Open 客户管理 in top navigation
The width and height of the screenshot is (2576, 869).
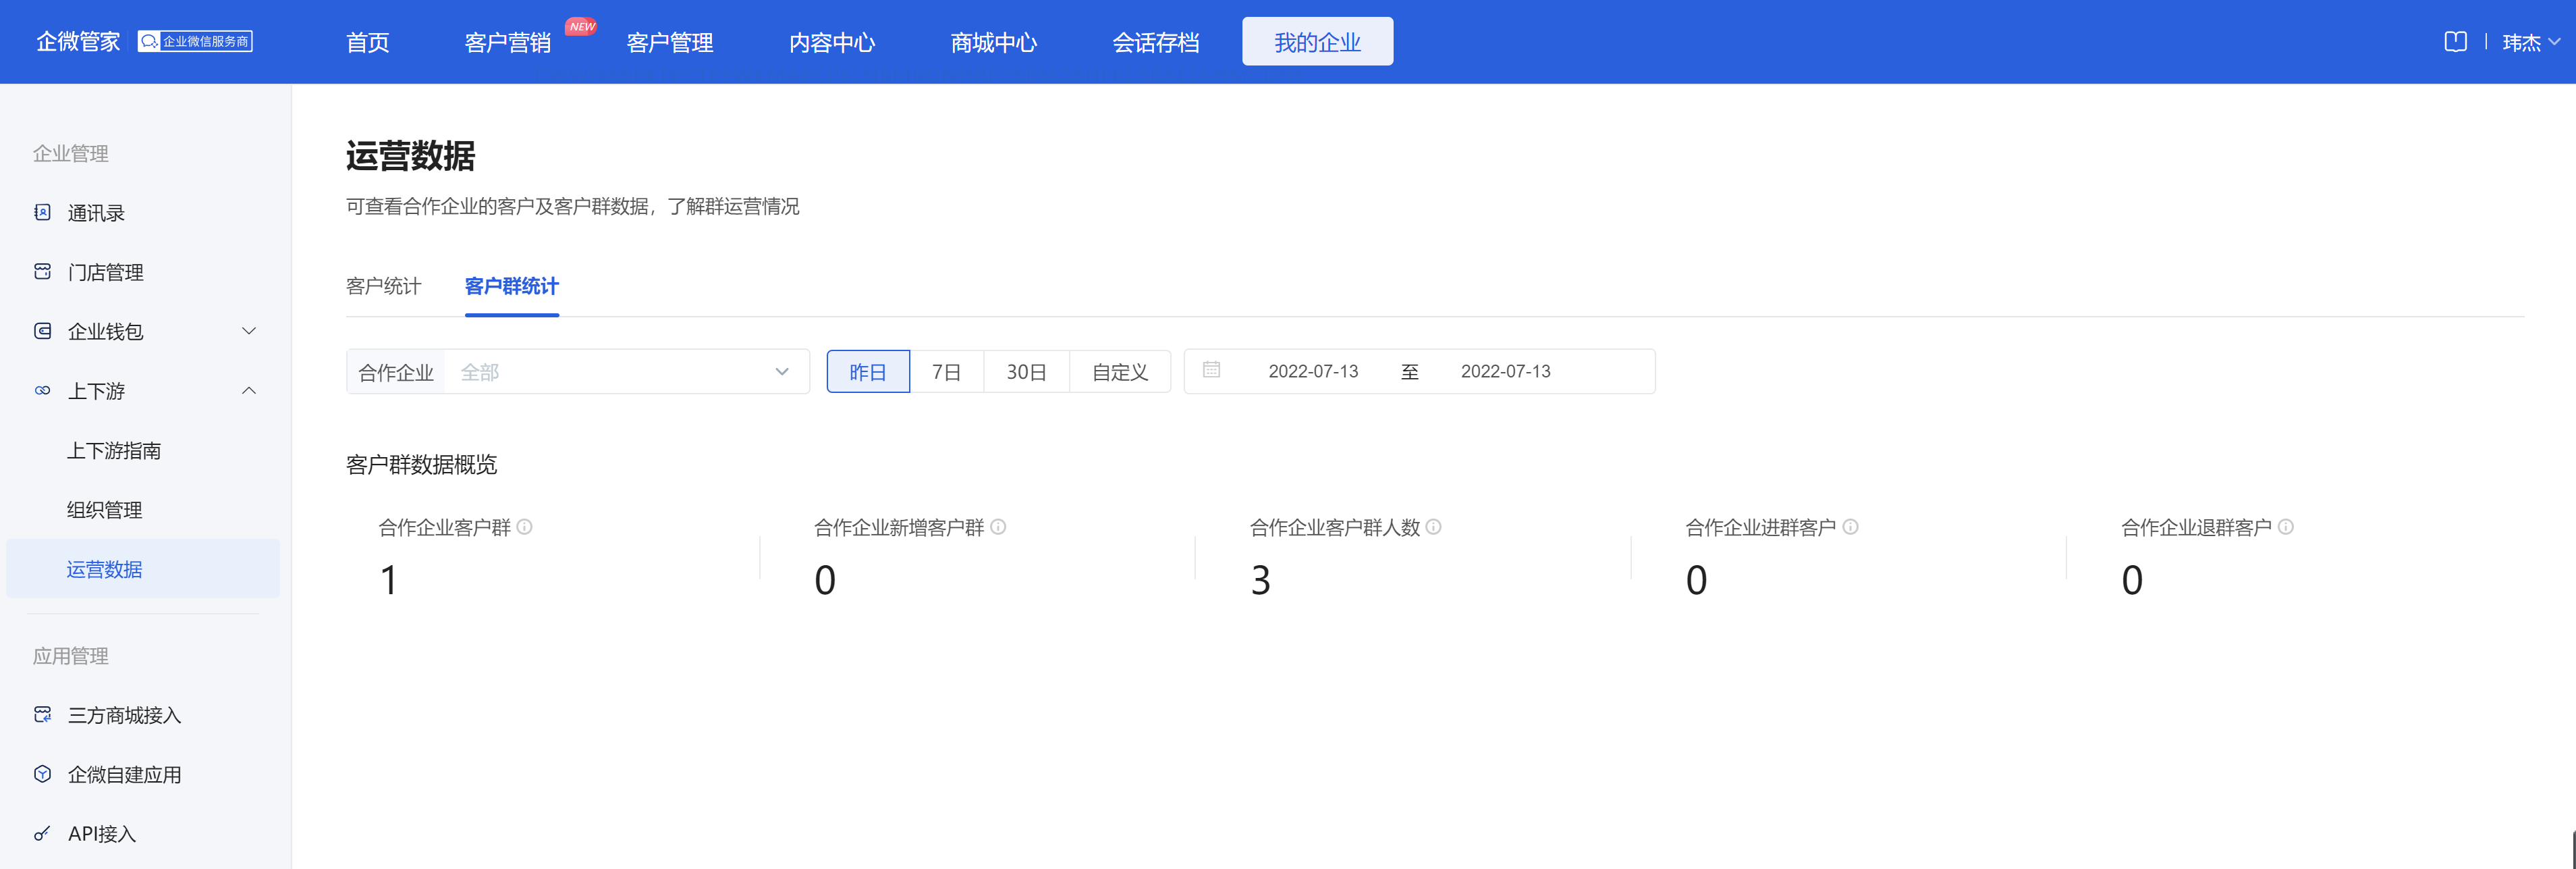(x=670, y=42)
